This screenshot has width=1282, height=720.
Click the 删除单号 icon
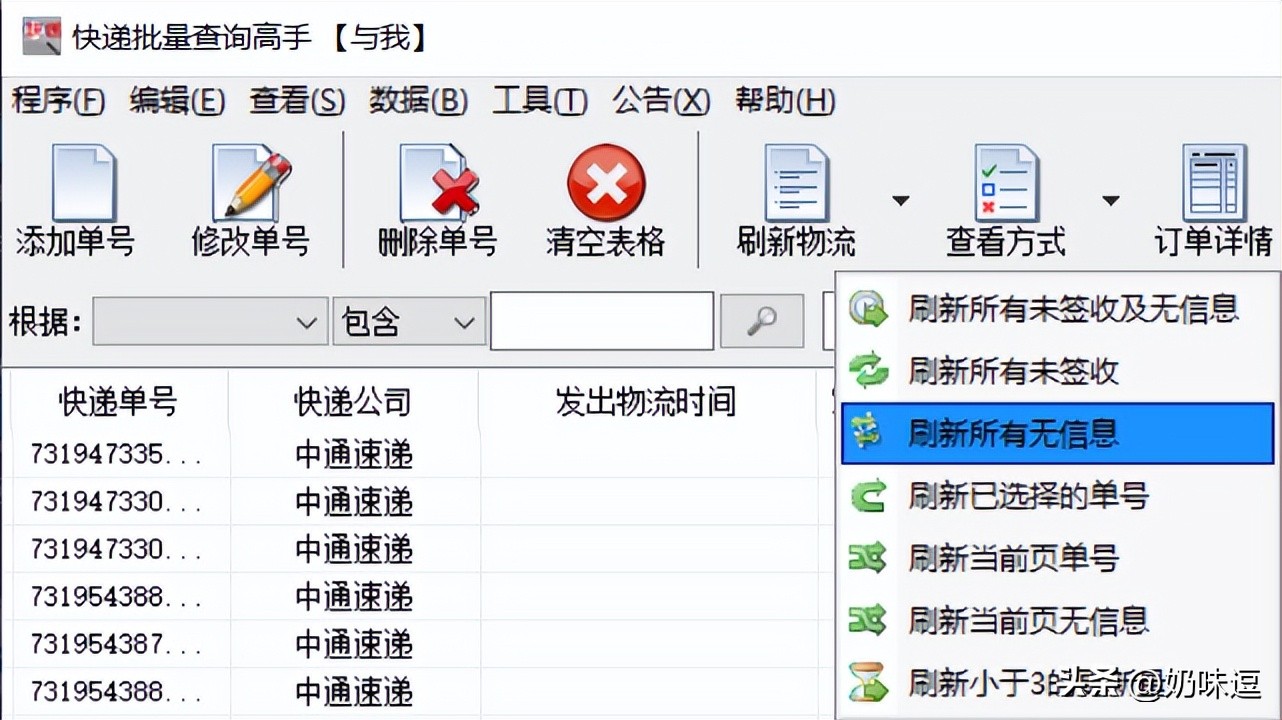(438, 183)
